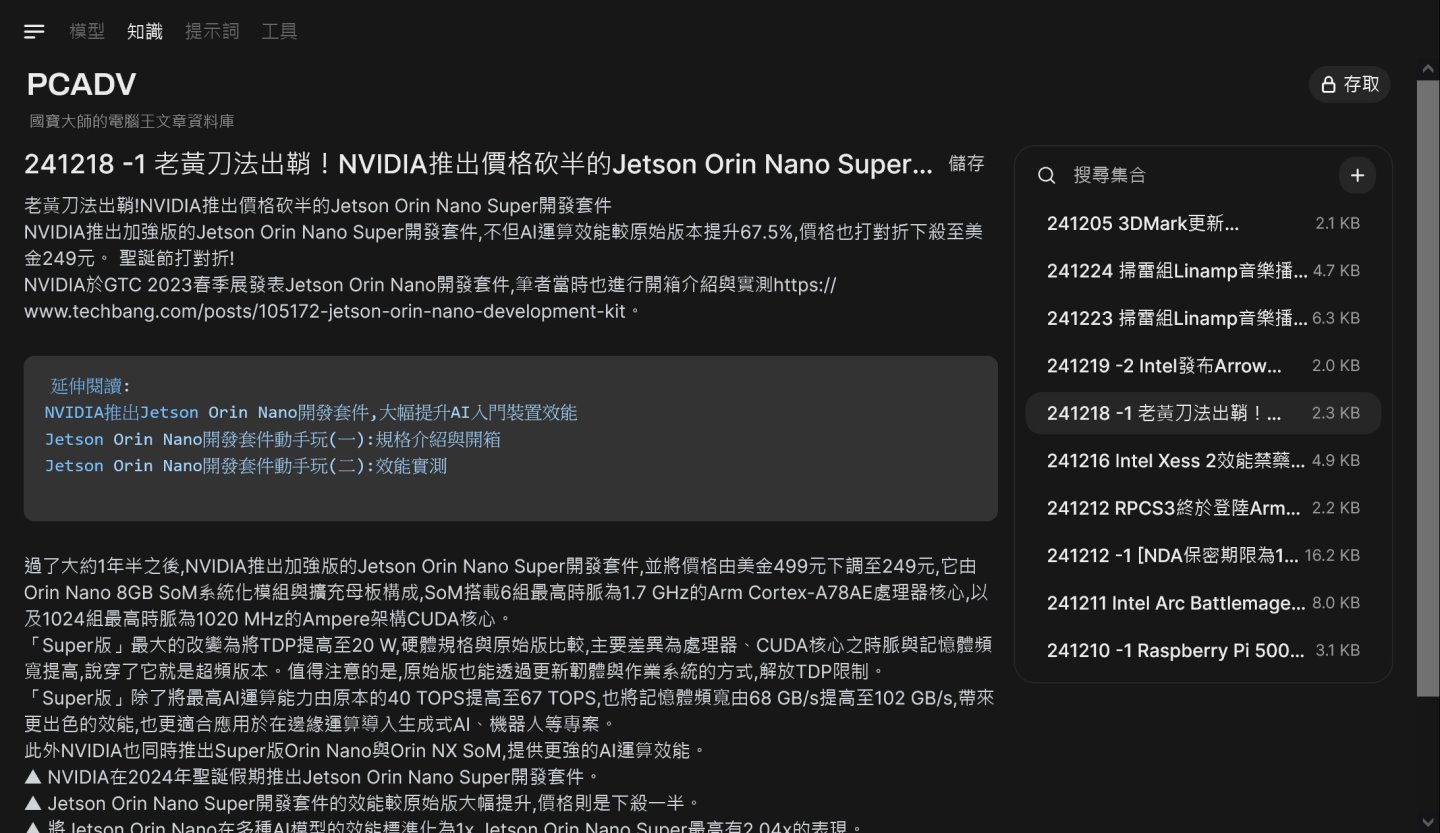Open file 241224 掃雷組Linamp音樂播
1440x833 pixels.
click(x=1203, y=270)
